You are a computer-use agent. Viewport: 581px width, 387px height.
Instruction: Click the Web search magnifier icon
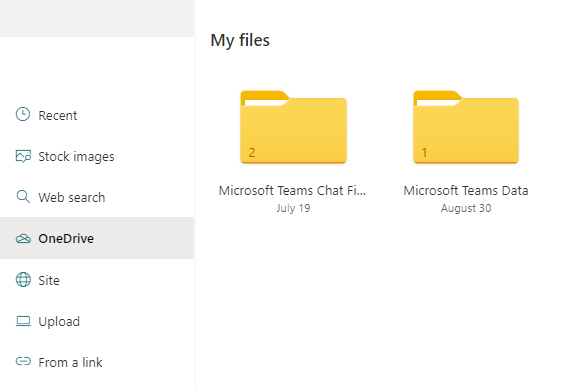point(23,197)
